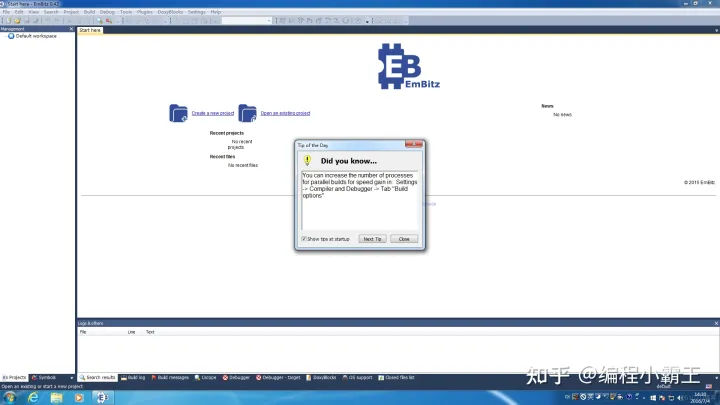The height and width of the screenshot is (405, 720).
Task: Select the Debugger tab
Action: (x=236, y=378)
